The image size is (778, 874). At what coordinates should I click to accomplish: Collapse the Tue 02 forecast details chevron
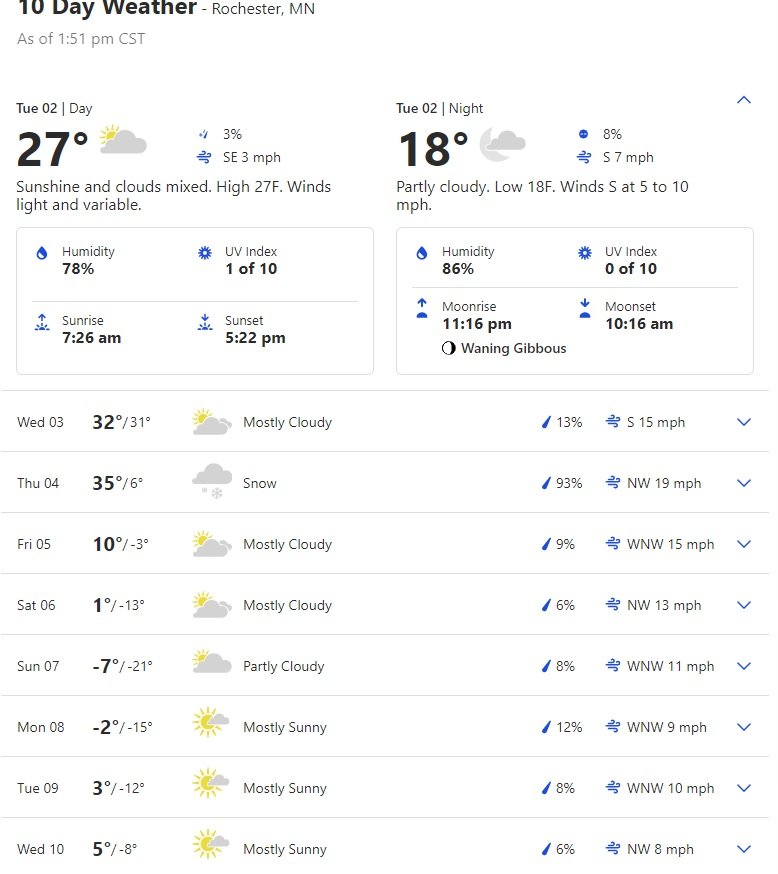point(743,100)
